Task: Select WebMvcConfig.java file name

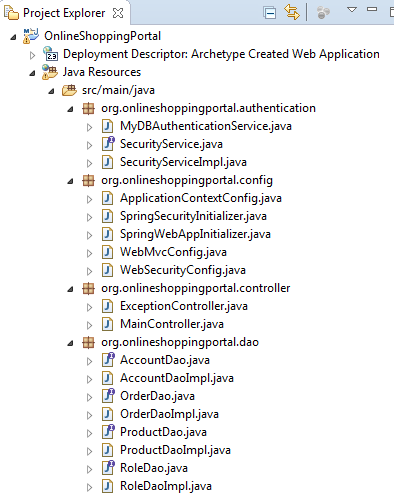Action: 173,252
